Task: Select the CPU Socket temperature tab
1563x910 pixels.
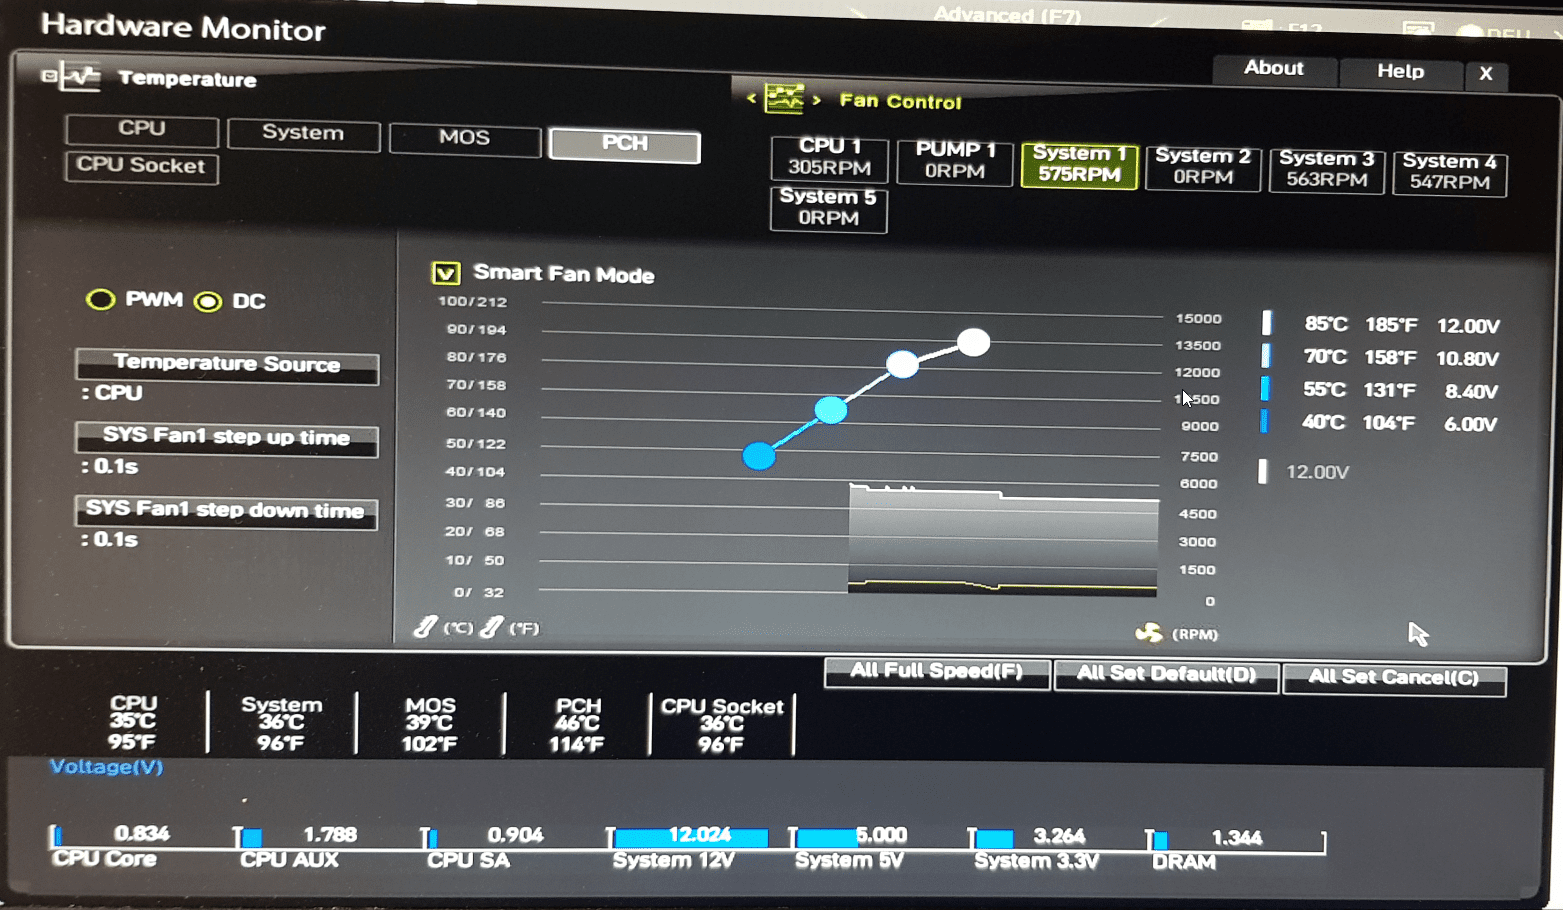Action: pos(141,166)
